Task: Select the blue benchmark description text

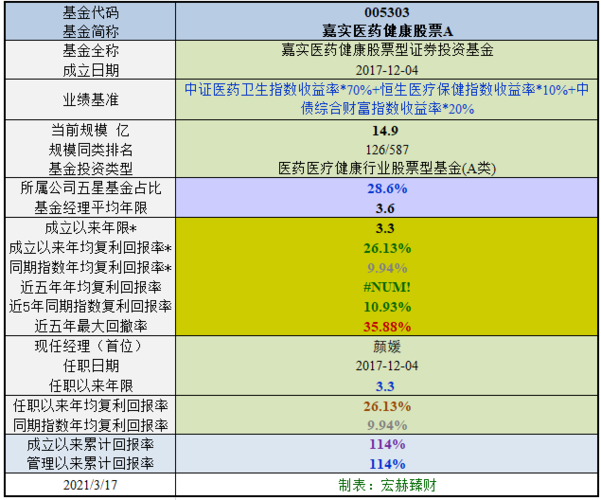Action: [x=387, y=99]
